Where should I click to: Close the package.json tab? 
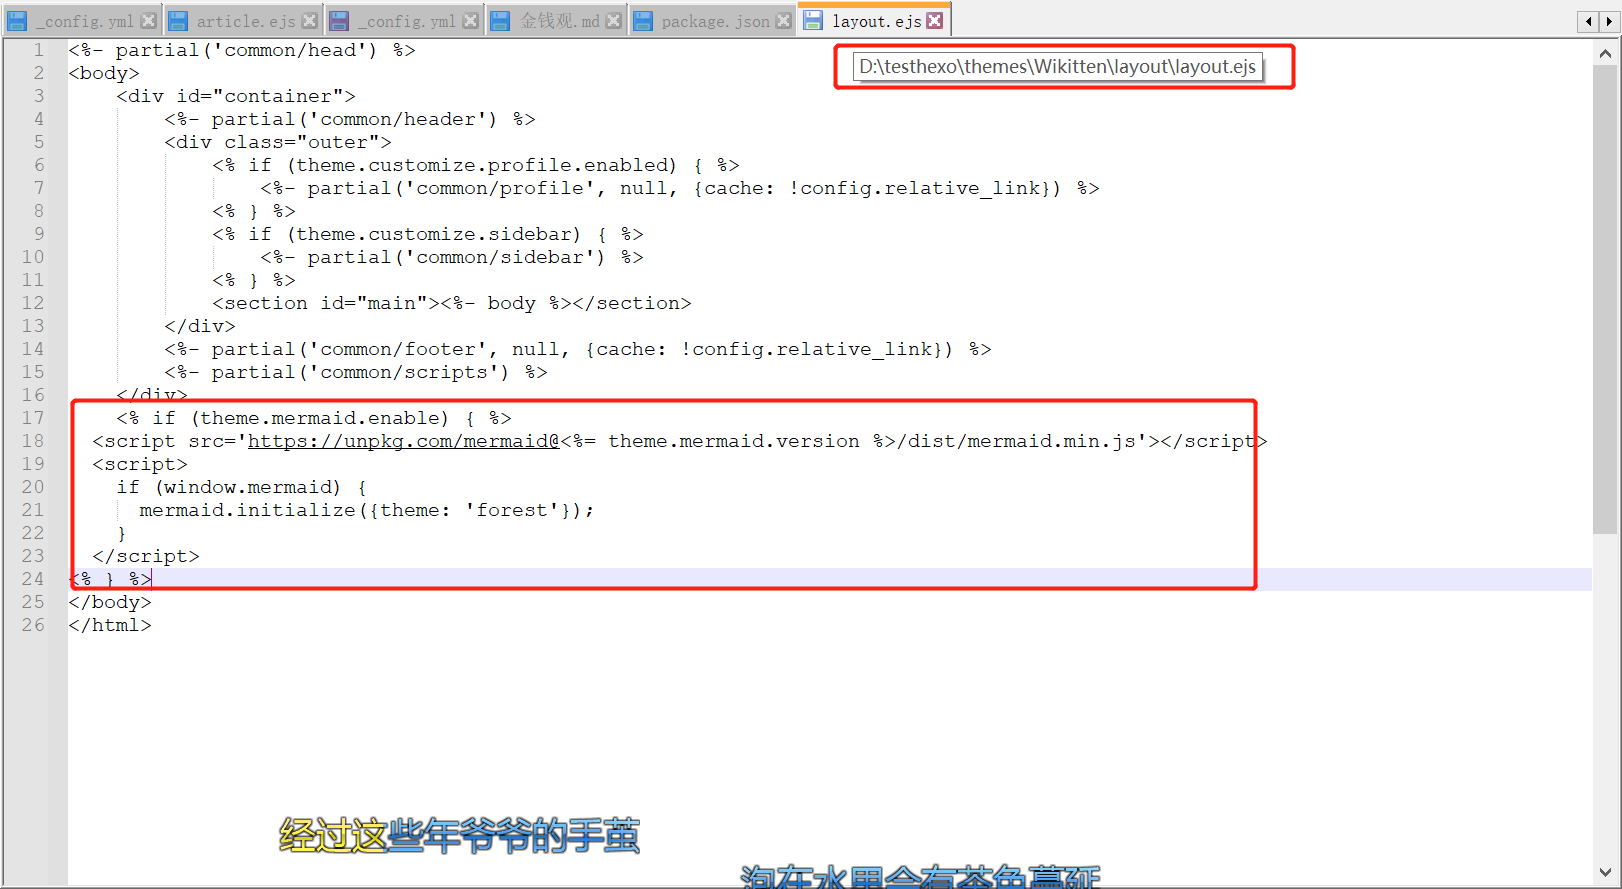point(784,21)
